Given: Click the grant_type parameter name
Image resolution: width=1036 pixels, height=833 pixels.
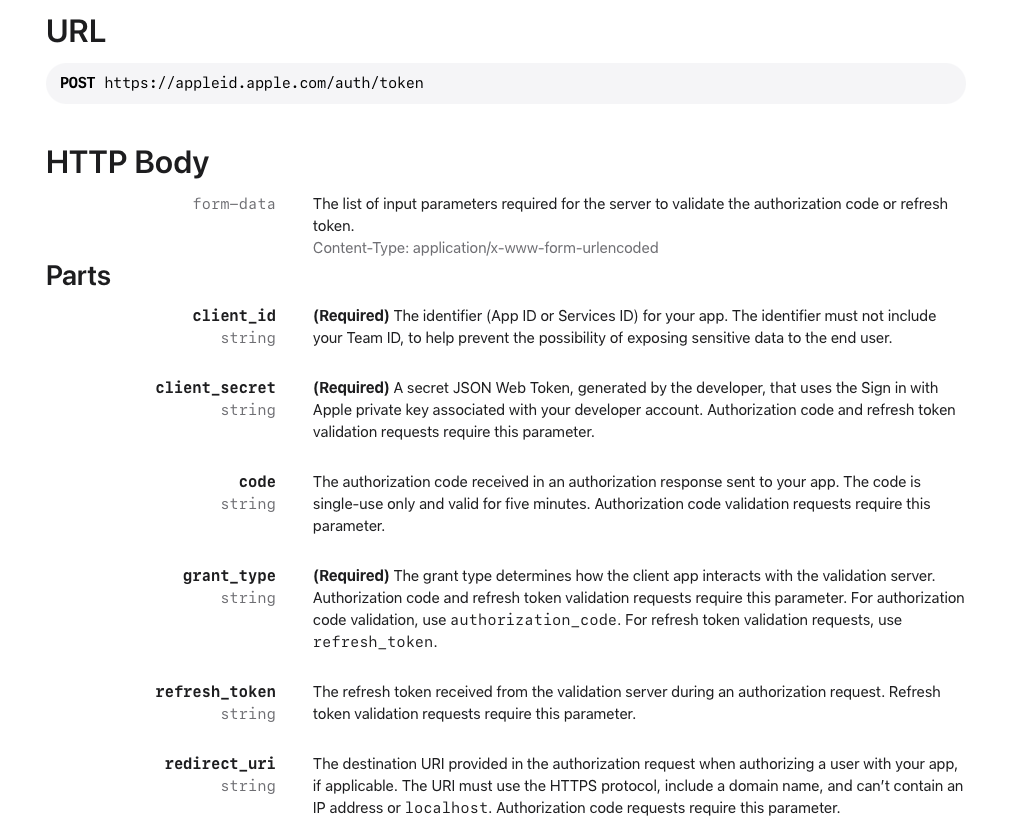Looking at the screenshot, I should [229, 576].
